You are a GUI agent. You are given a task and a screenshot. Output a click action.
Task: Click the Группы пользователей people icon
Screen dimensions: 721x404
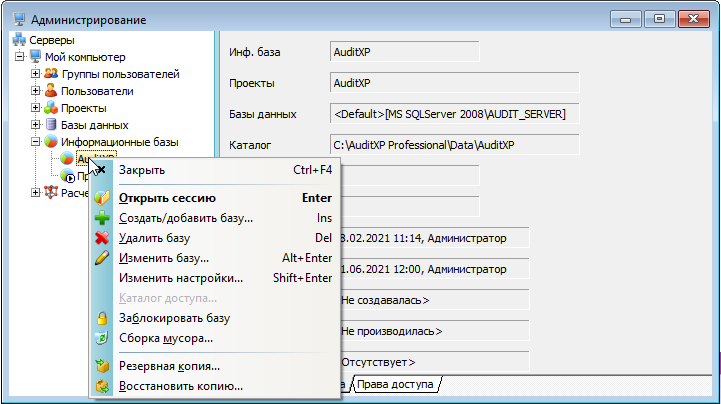click(51, 74)
